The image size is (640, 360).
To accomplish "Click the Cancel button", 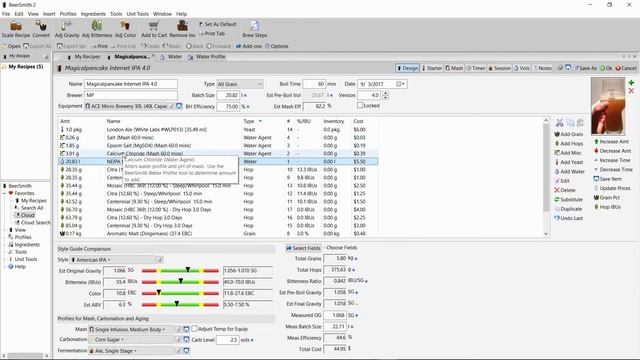I will tap(626, 68).
